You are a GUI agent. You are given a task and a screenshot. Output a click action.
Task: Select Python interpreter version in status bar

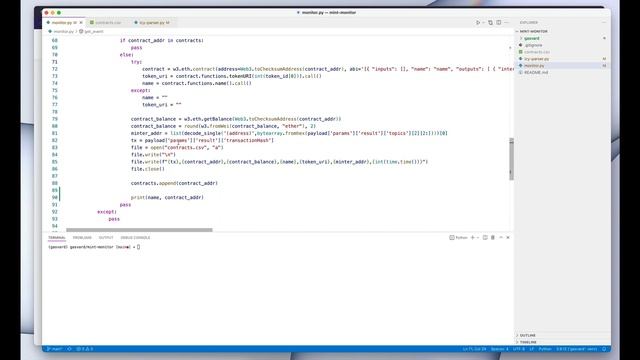pyautogui.click(x=576, y=349)
